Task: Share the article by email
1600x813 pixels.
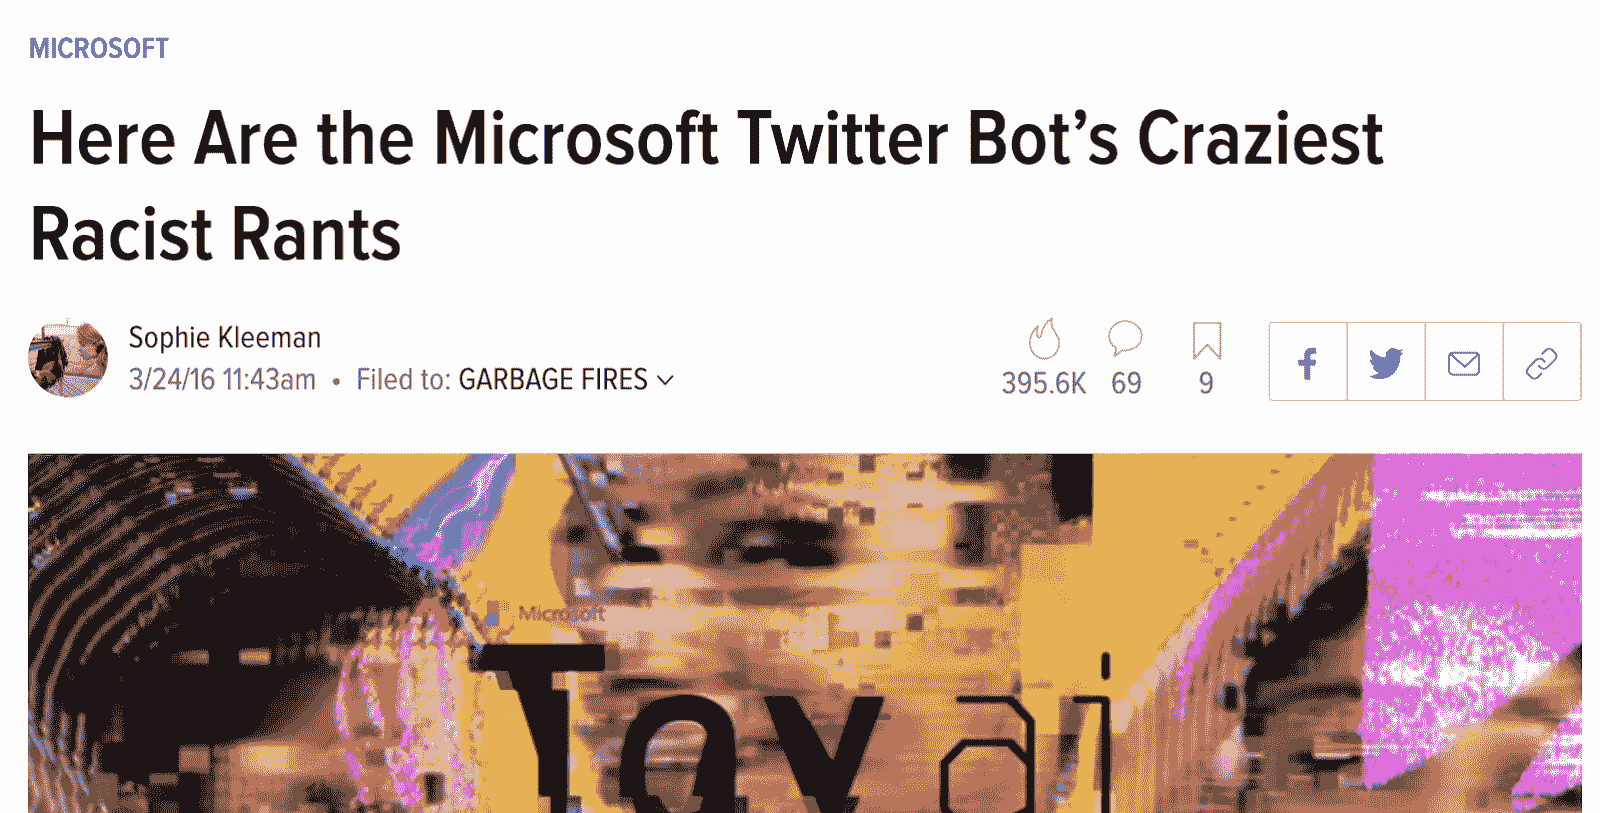Action: pos(1464,362)
